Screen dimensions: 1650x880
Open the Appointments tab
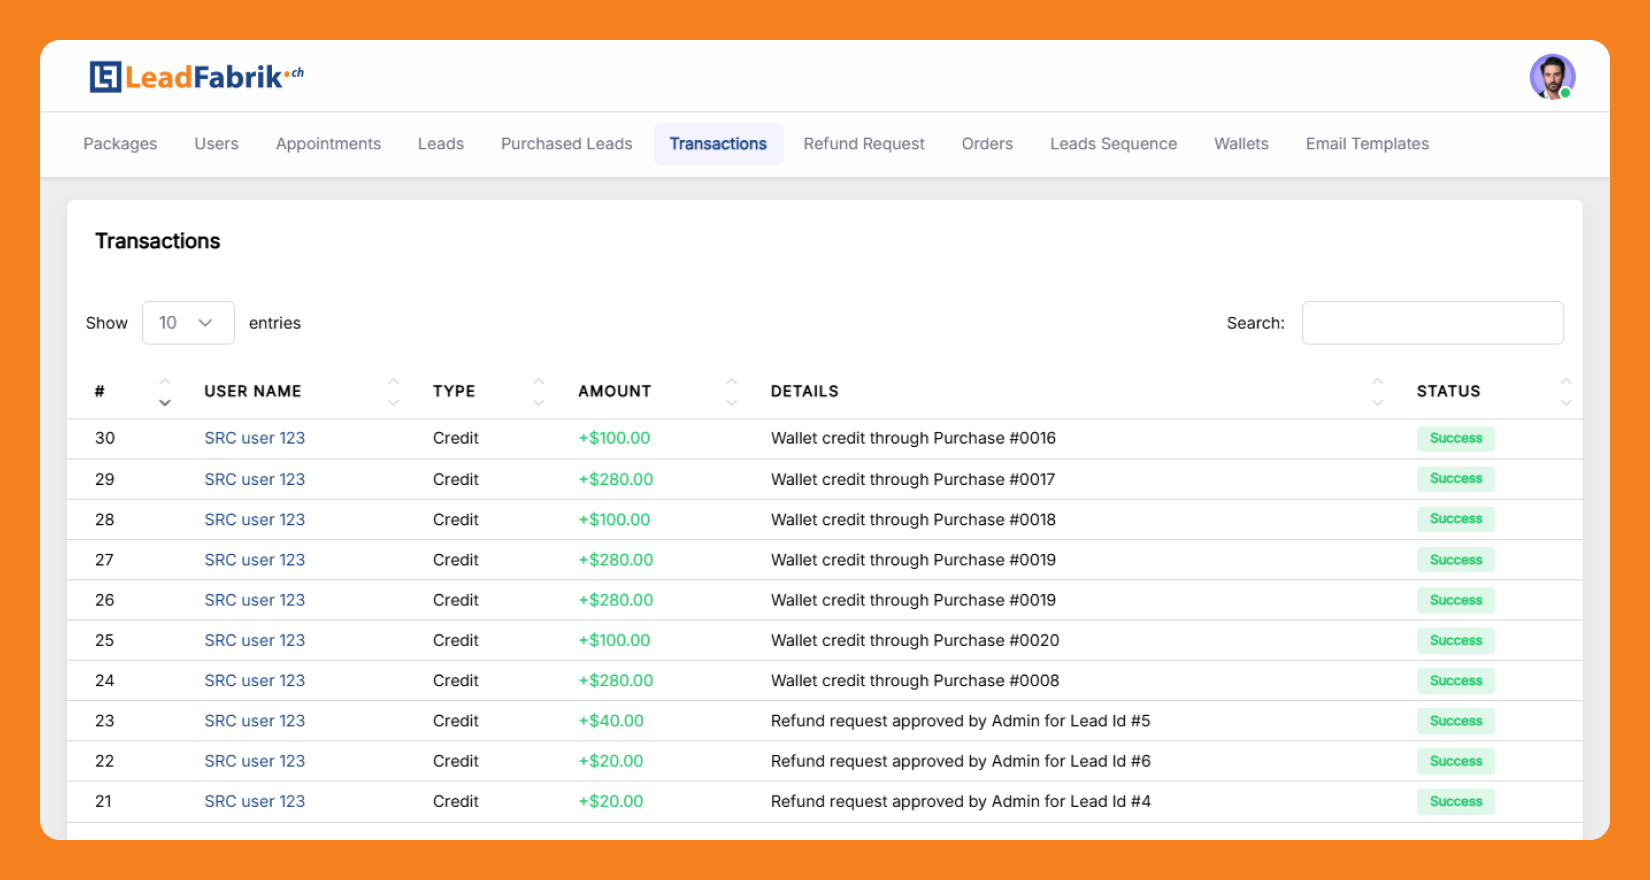[328, 144]
